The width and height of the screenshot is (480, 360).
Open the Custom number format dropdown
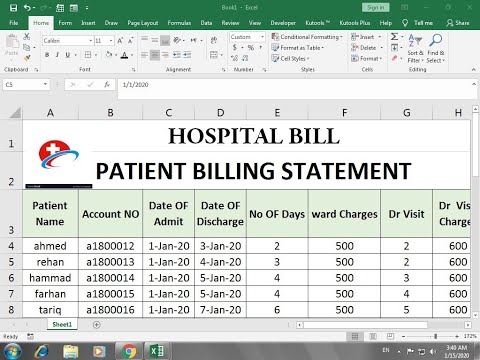(262, 37)
